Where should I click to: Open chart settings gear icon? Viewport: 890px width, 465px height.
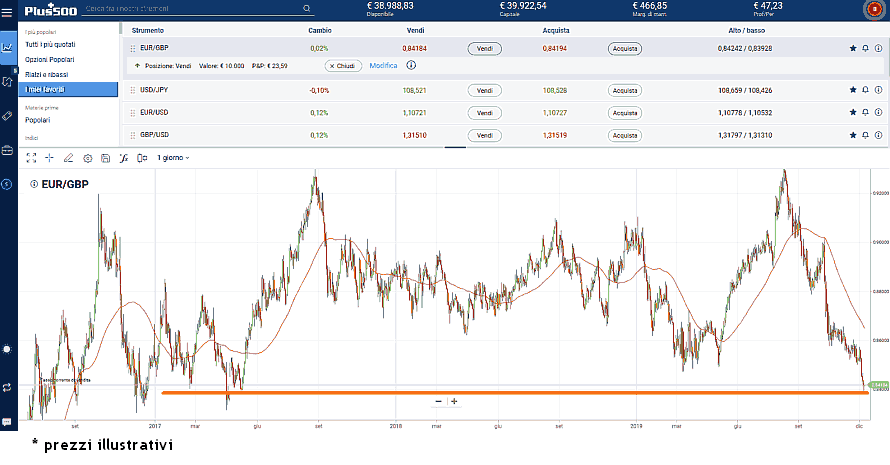(87, 158)
